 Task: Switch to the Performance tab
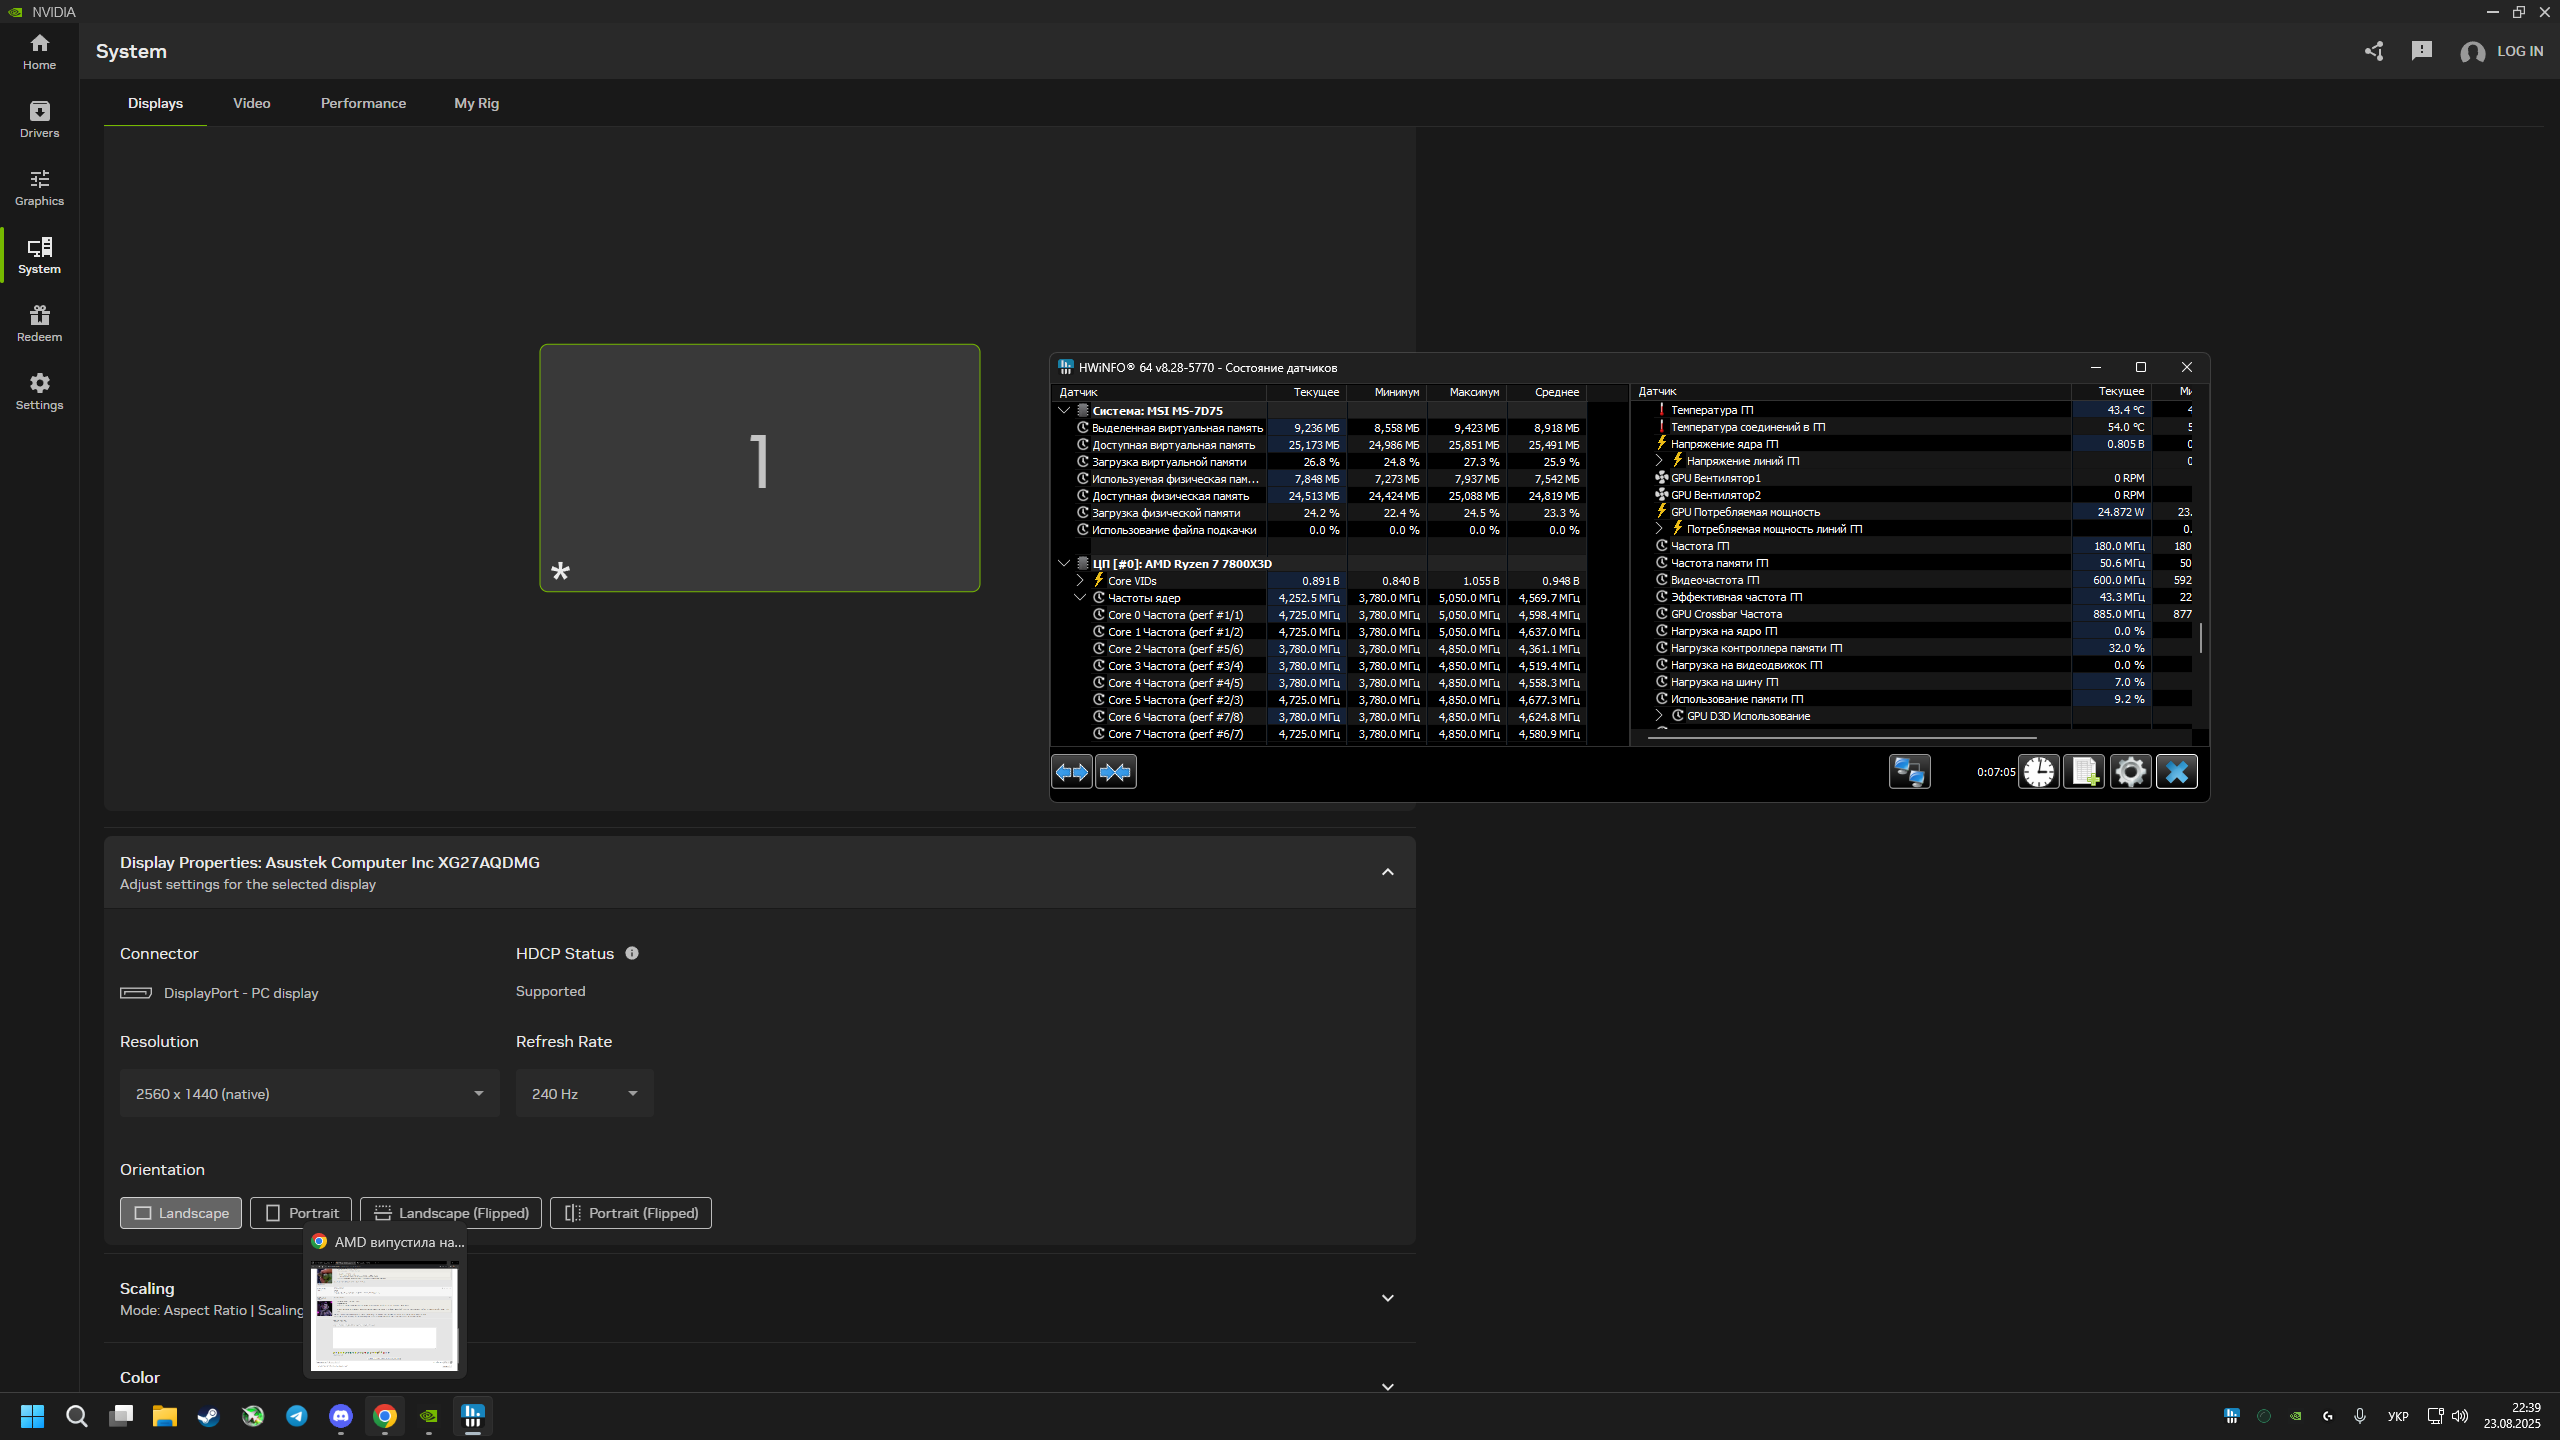(363, 103)
